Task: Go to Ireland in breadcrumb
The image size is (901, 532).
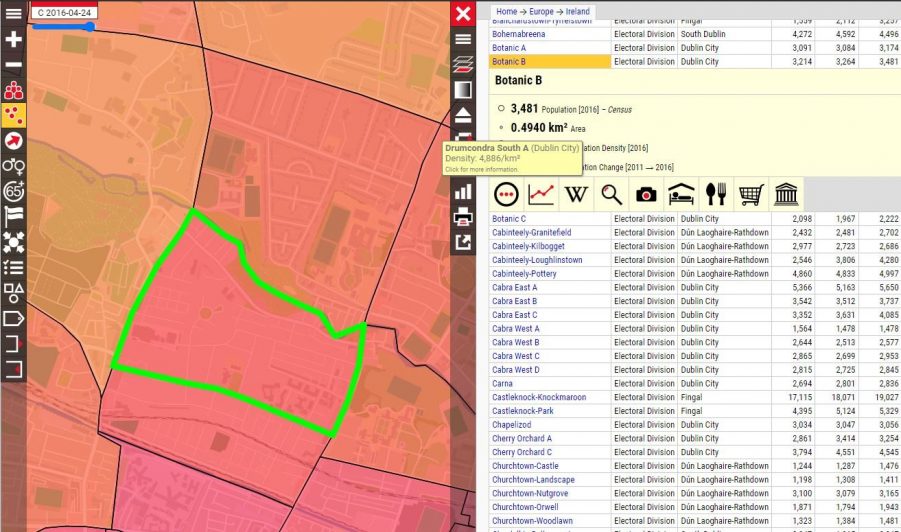Action: pos(577,11)
